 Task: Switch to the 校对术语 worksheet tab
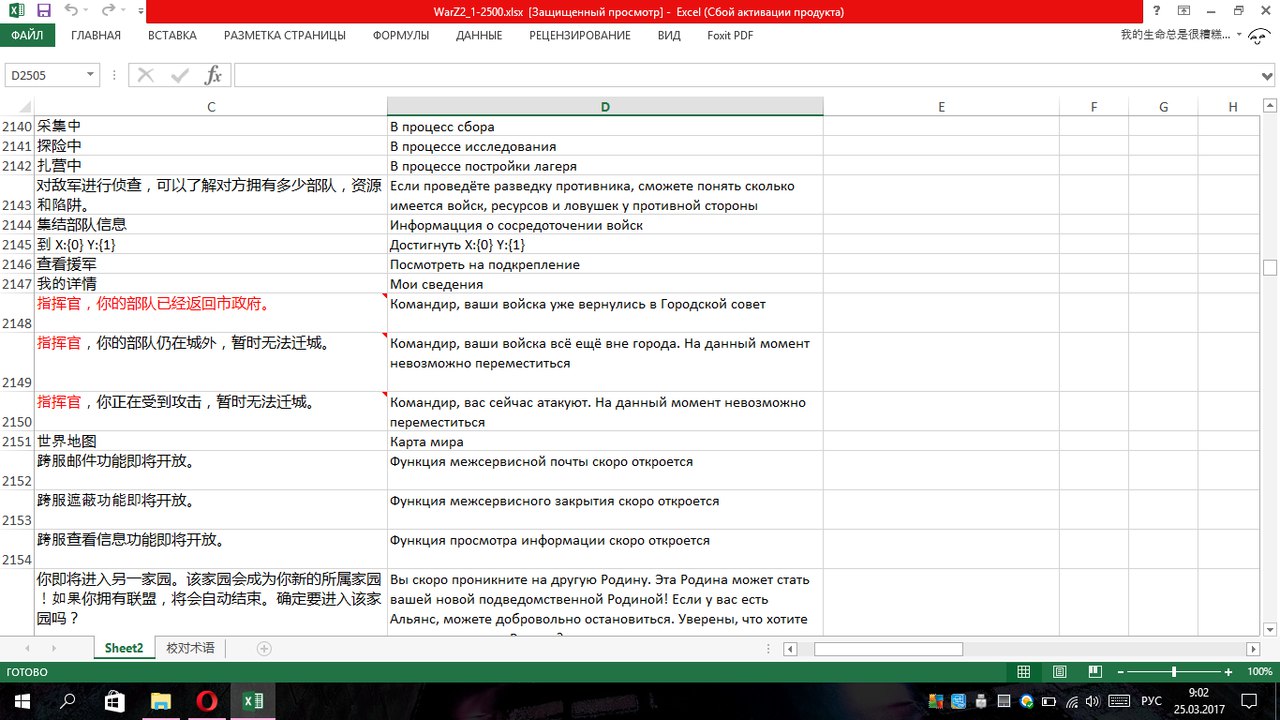coord(190,648)
